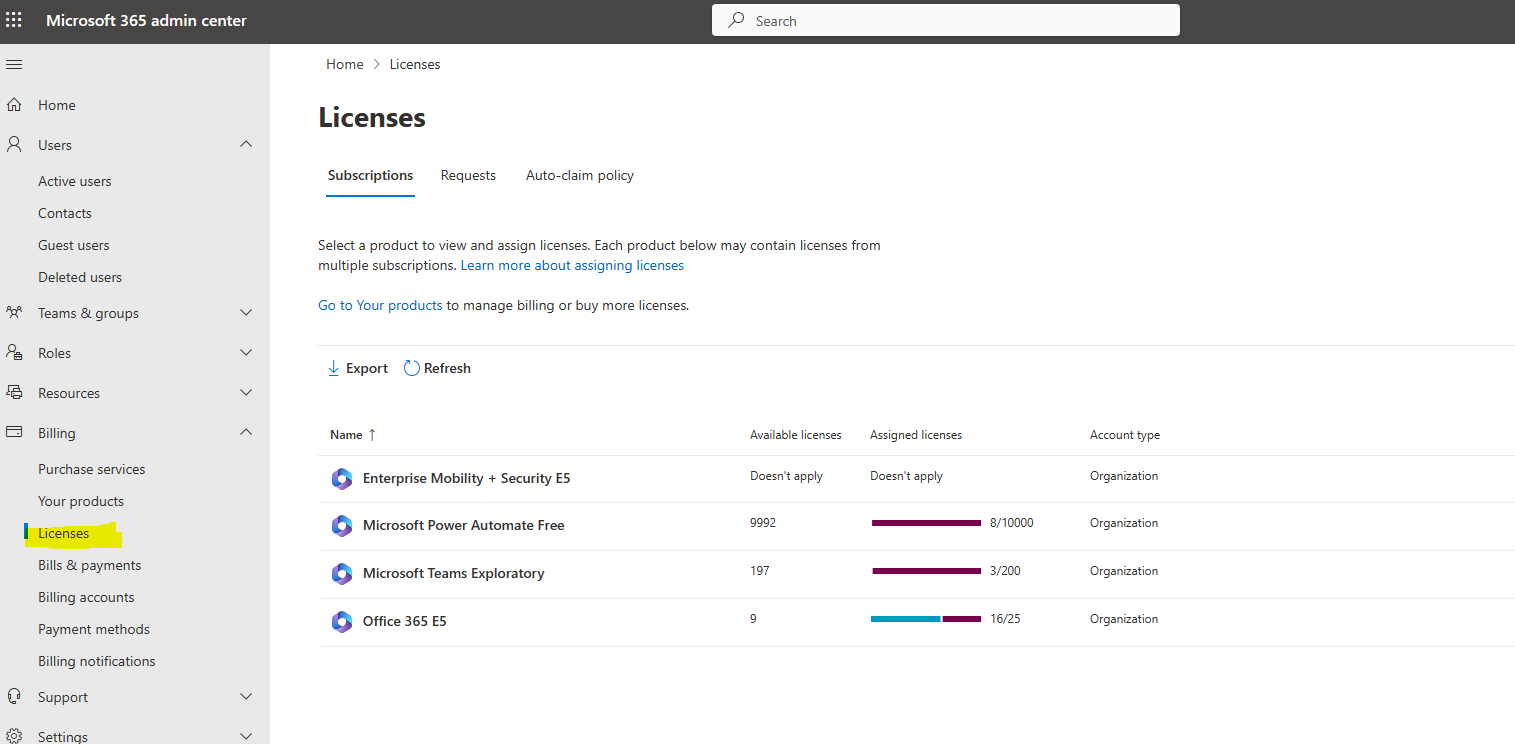Screen dimensions: 1515x744
Task: Click the Account type column header
Action: 1125,435
